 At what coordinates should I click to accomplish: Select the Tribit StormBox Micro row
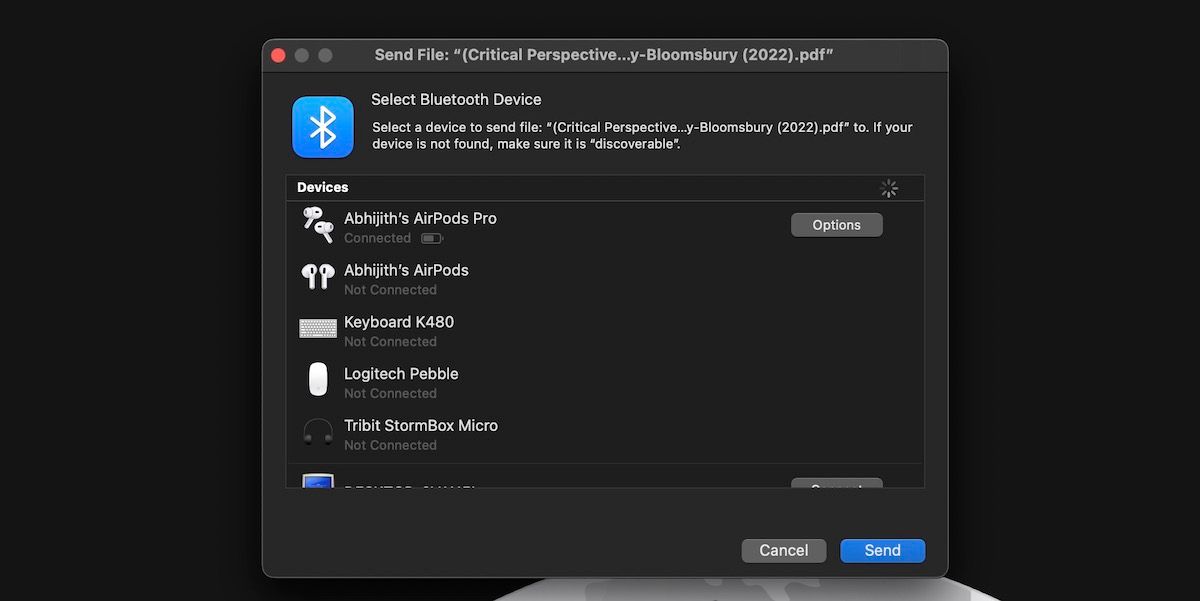pyautogui.click(x=500, y=433)
